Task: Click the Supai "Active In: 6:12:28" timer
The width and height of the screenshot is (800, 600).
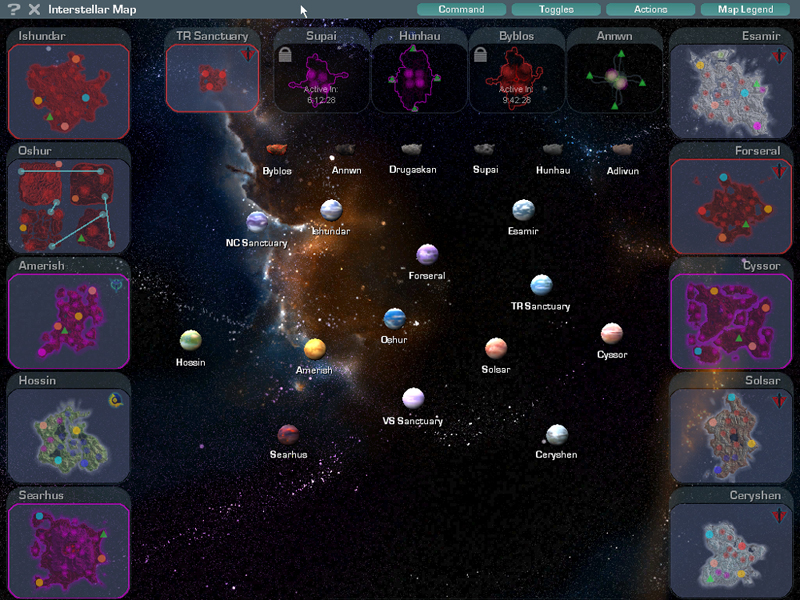Action: 321,95
